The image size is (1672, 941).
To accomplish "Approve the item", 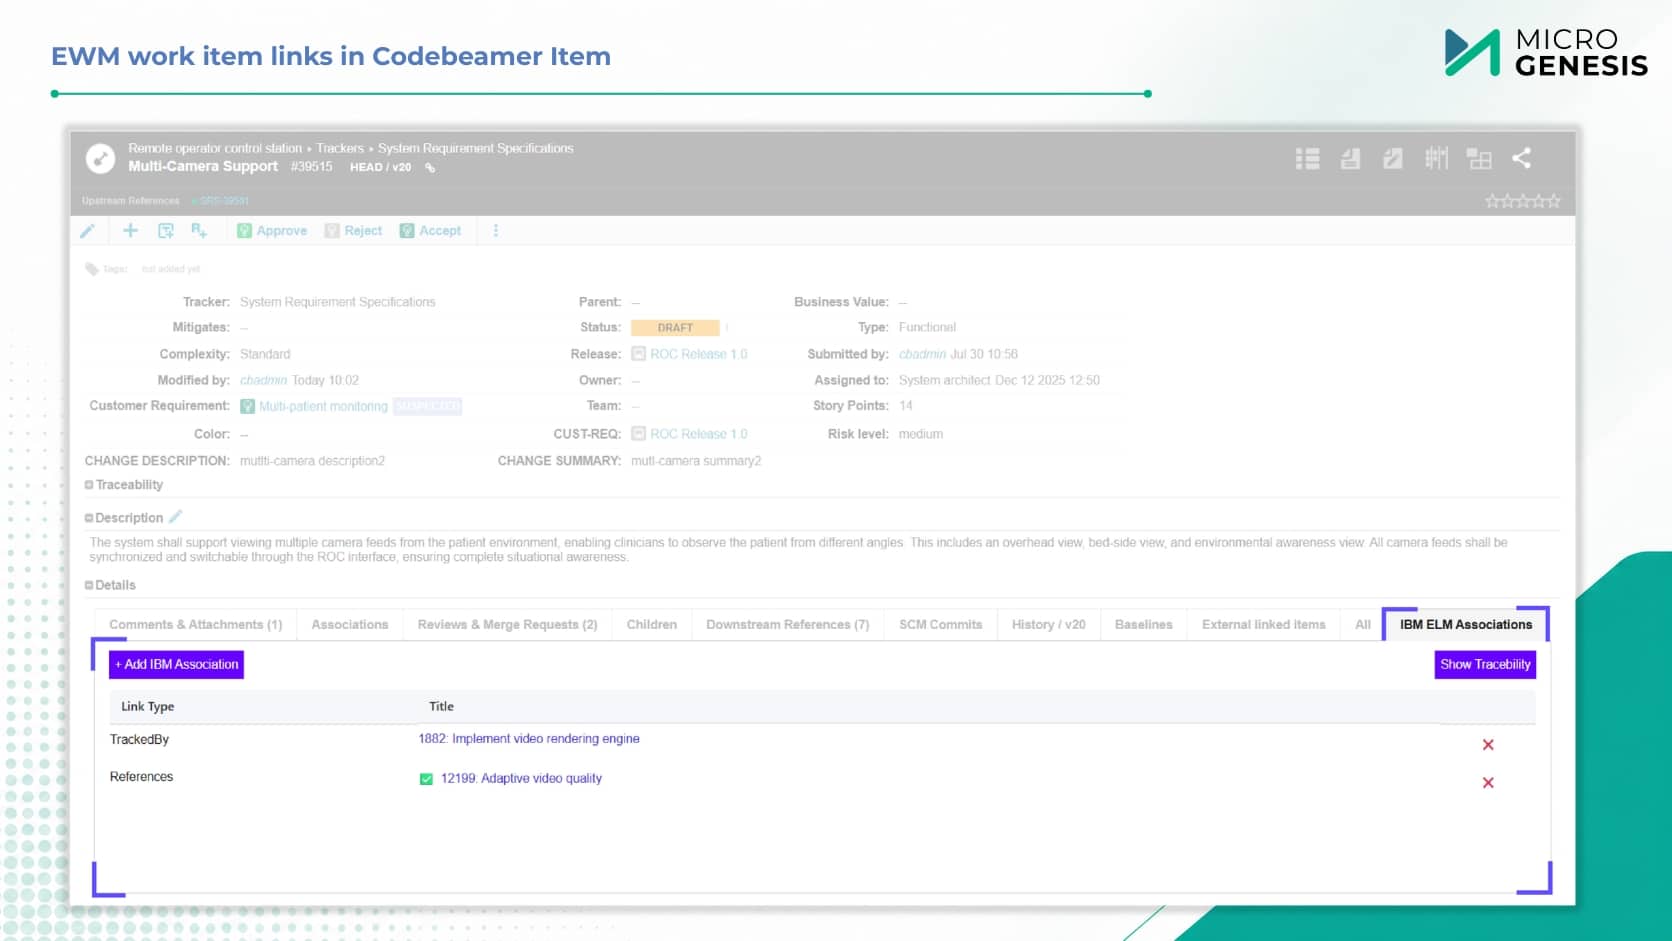I will coord(272,231).
